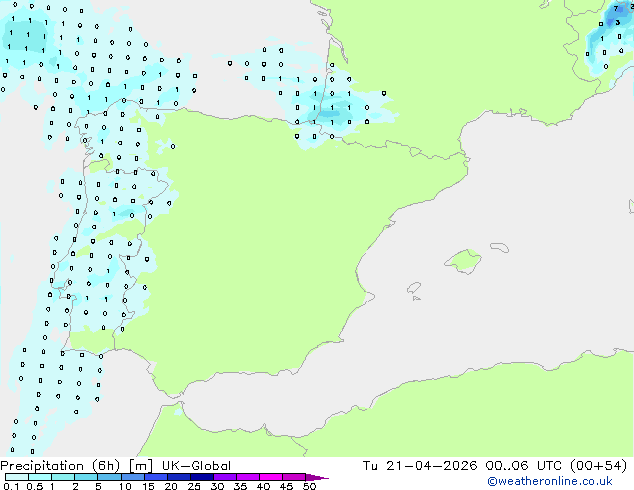The image size is (634, 490).
Task: Click the precipitation value '7' at top right
Action: point(616,8)
